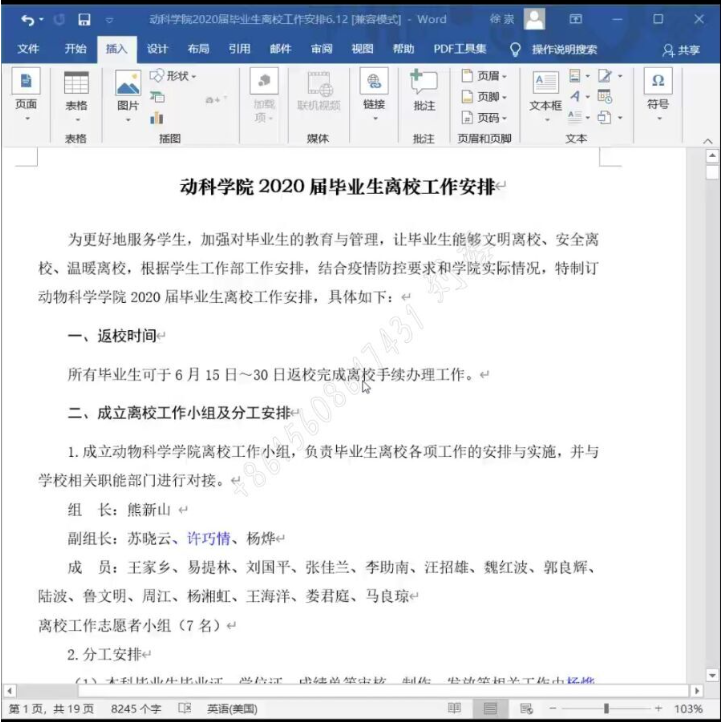Click the 共享 share button

[682, 50]
